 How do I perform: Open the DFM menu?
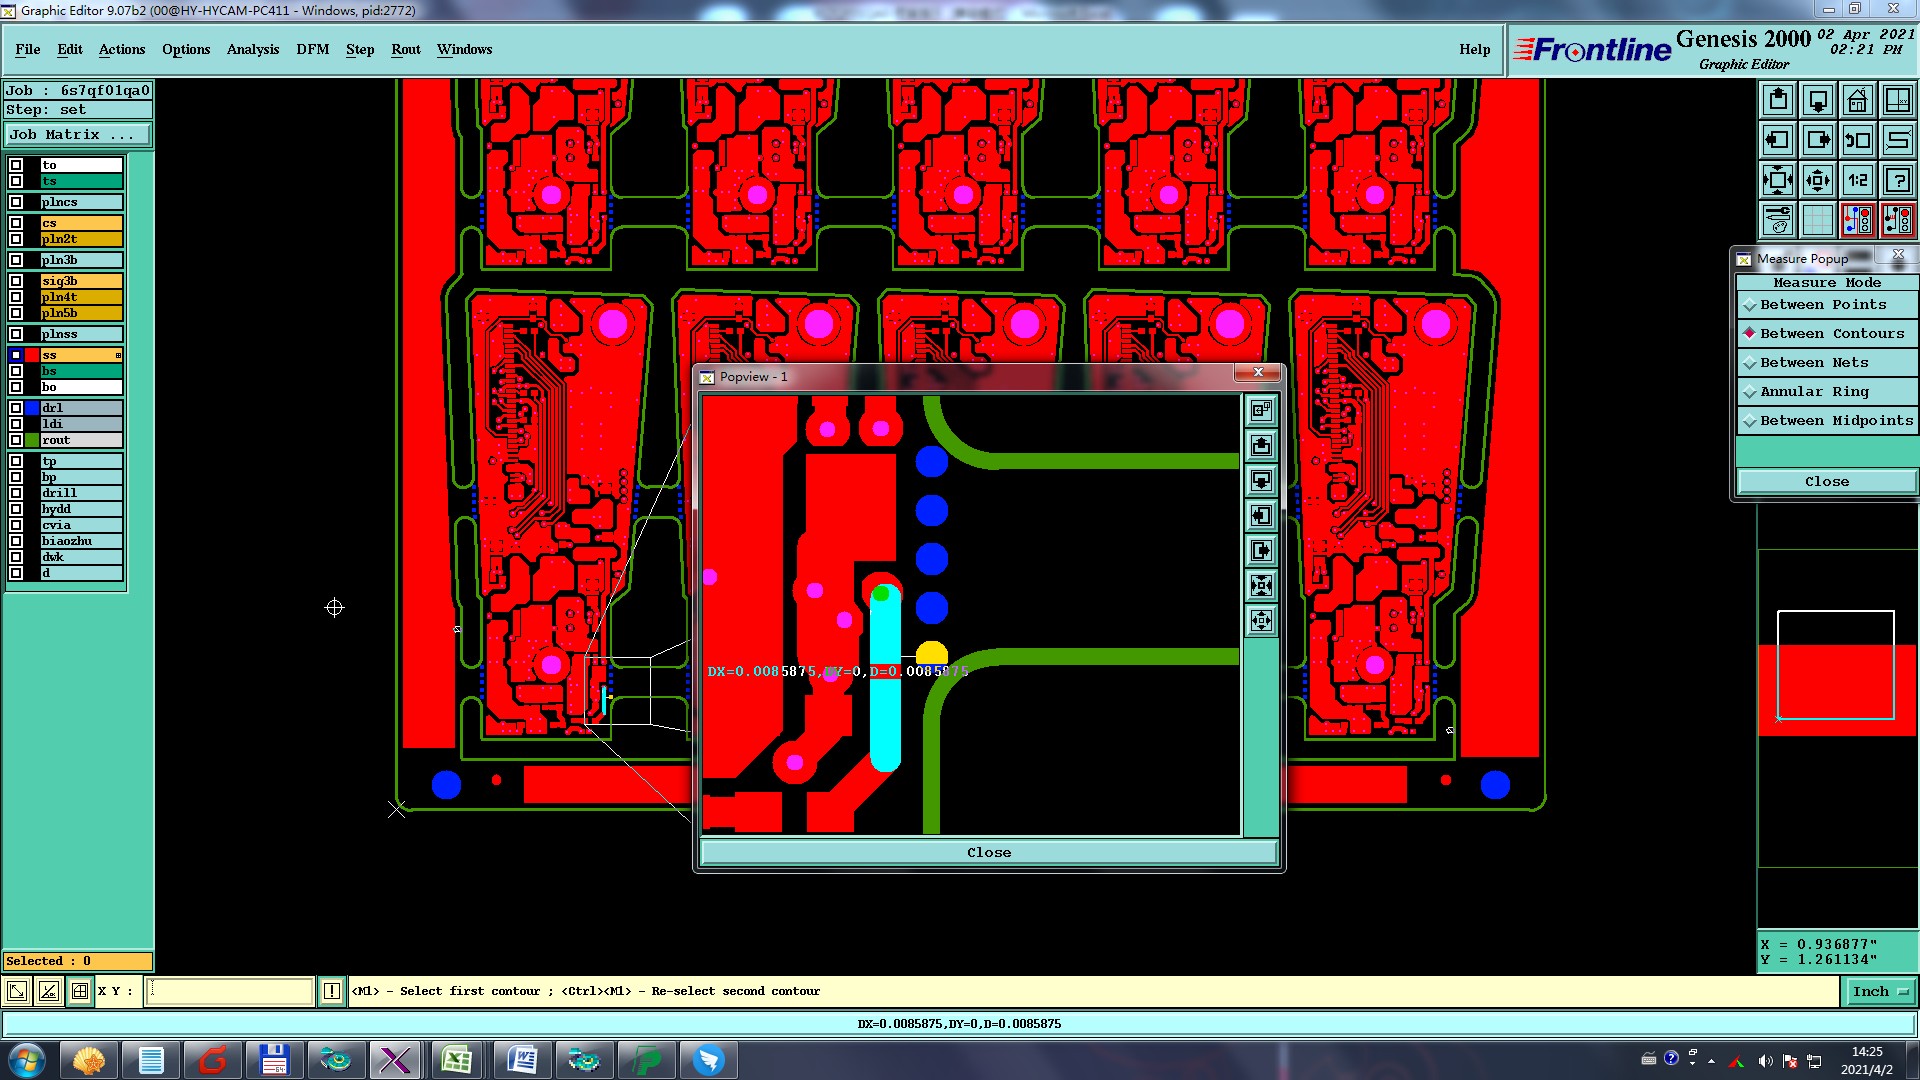pyautogui.click(x=312, y=49)
